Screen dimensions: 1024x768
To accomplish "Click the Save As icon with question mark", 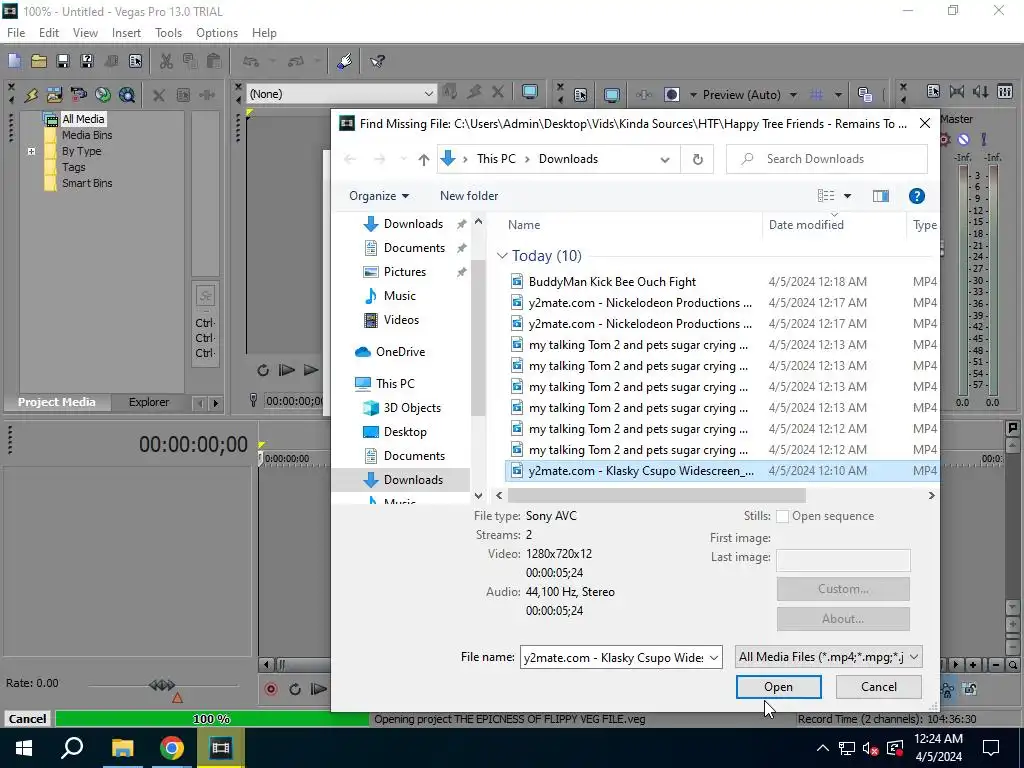I will pos(87,61).
